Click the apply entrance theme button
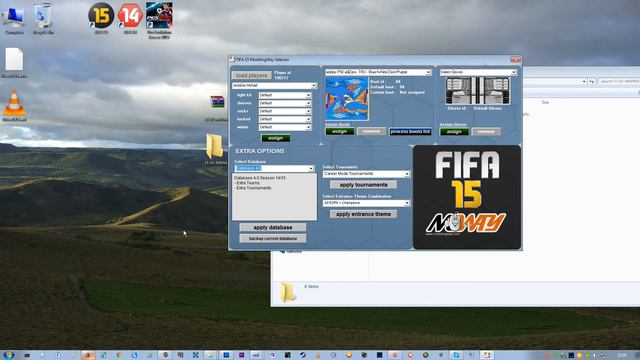Image resolution: width=640 pixels, height=360 pixels. (363, 214)
